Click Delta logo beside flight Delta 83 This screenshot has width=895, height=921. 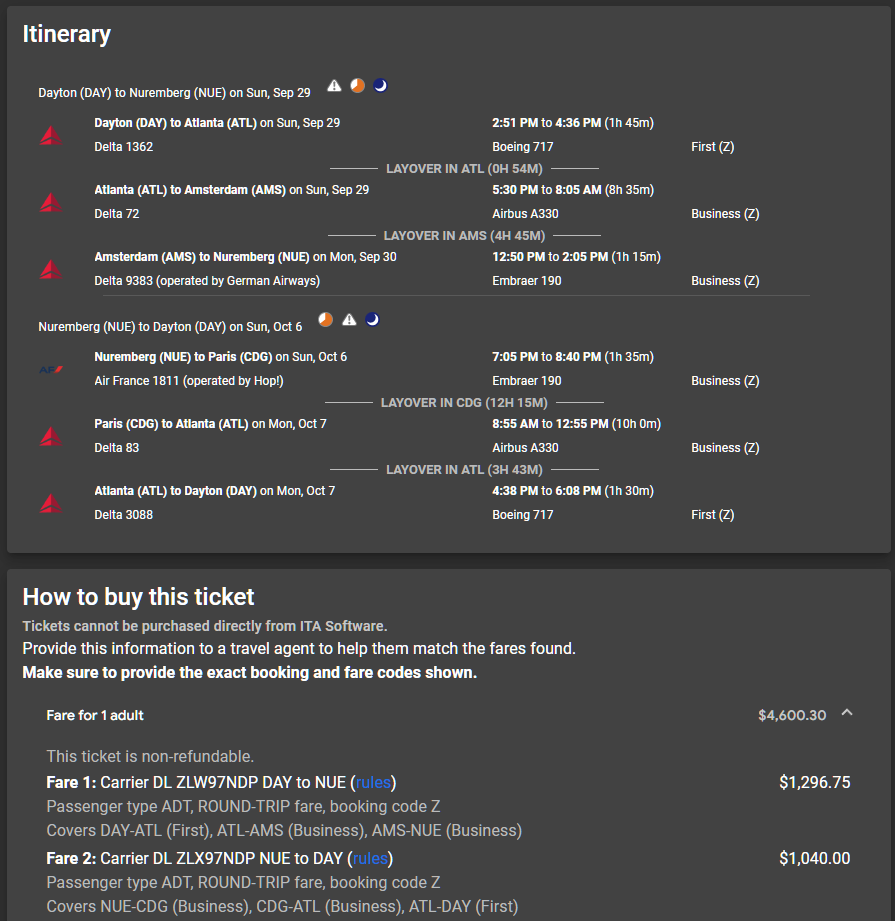[51, 436]
